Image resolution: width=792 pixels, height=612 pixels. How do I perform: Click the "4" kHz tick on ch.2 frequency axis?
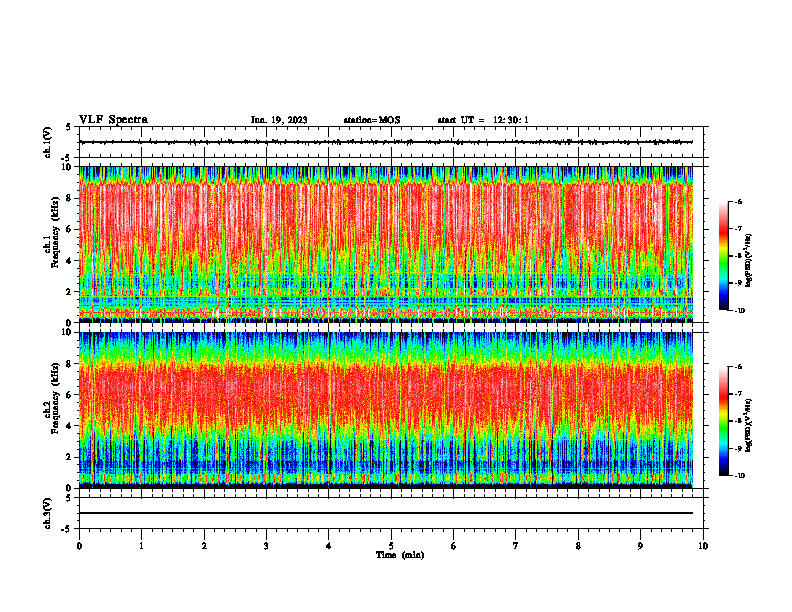tap(70, 426)
